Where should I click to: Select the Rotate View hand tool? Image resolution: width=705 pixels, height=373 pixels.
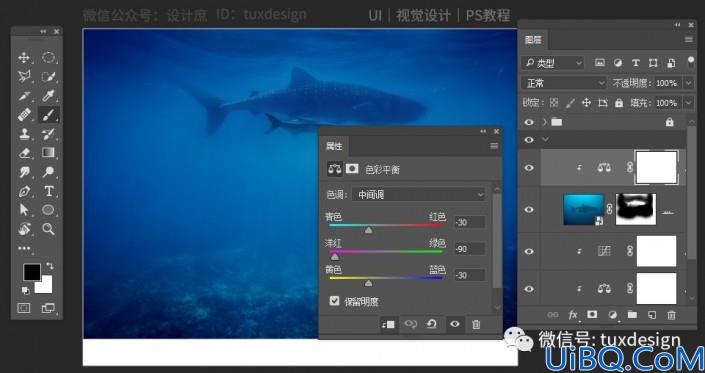(x=24, y=229)
